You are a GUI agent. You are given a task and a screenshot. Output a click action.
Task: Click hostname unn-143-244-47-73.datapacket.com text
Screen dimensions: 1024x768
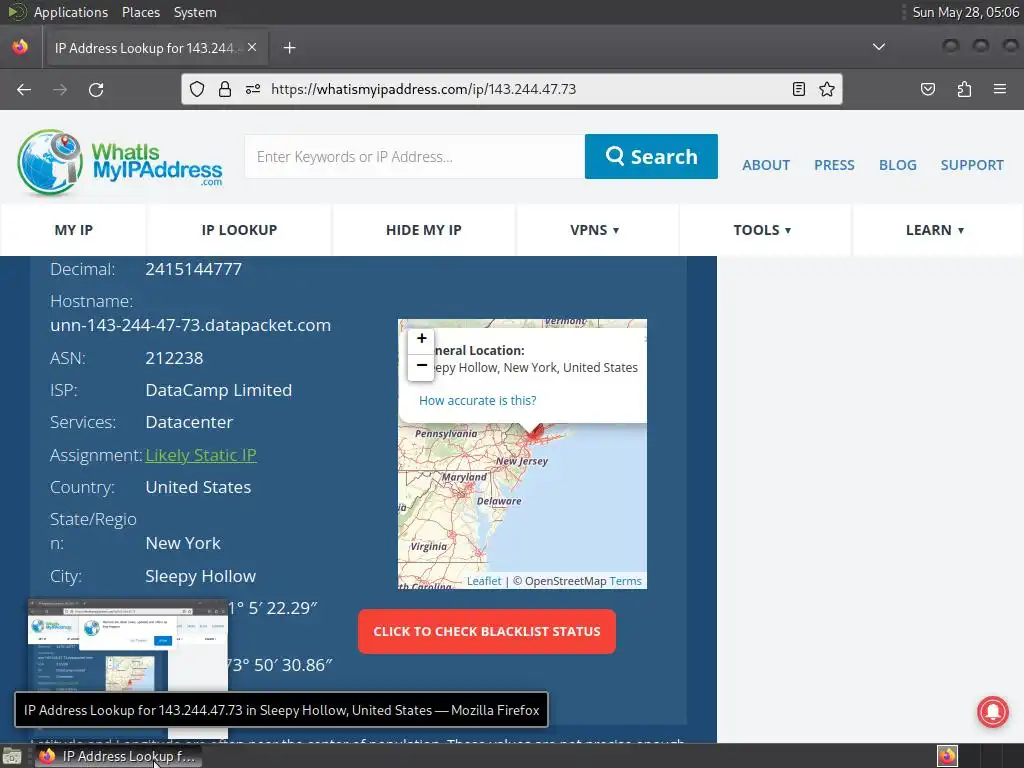191,325
